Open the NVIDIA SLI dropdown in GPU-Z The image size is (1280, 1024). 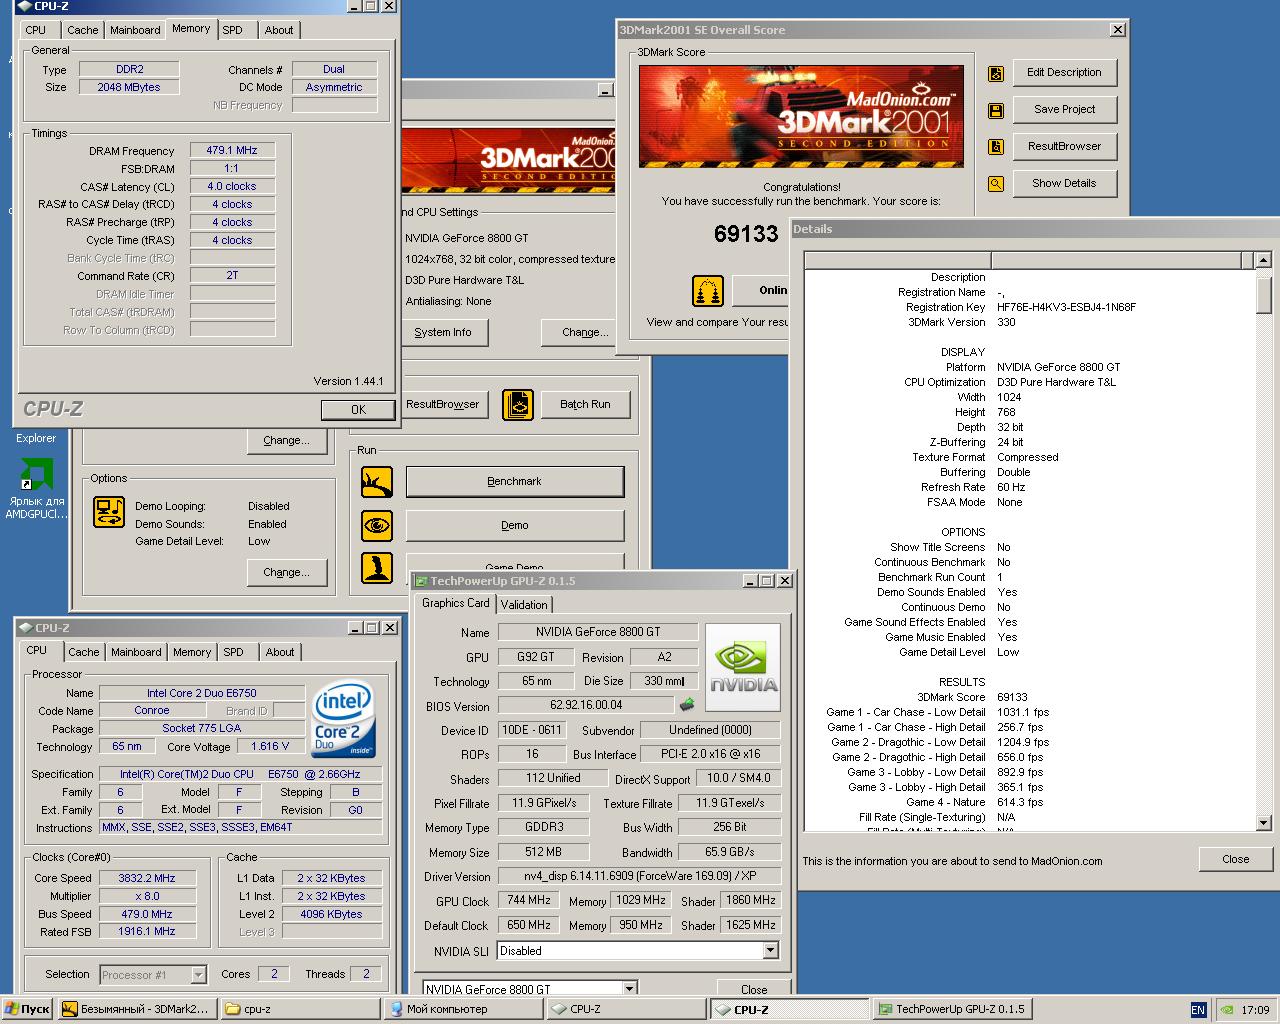[x=770, y=951]
